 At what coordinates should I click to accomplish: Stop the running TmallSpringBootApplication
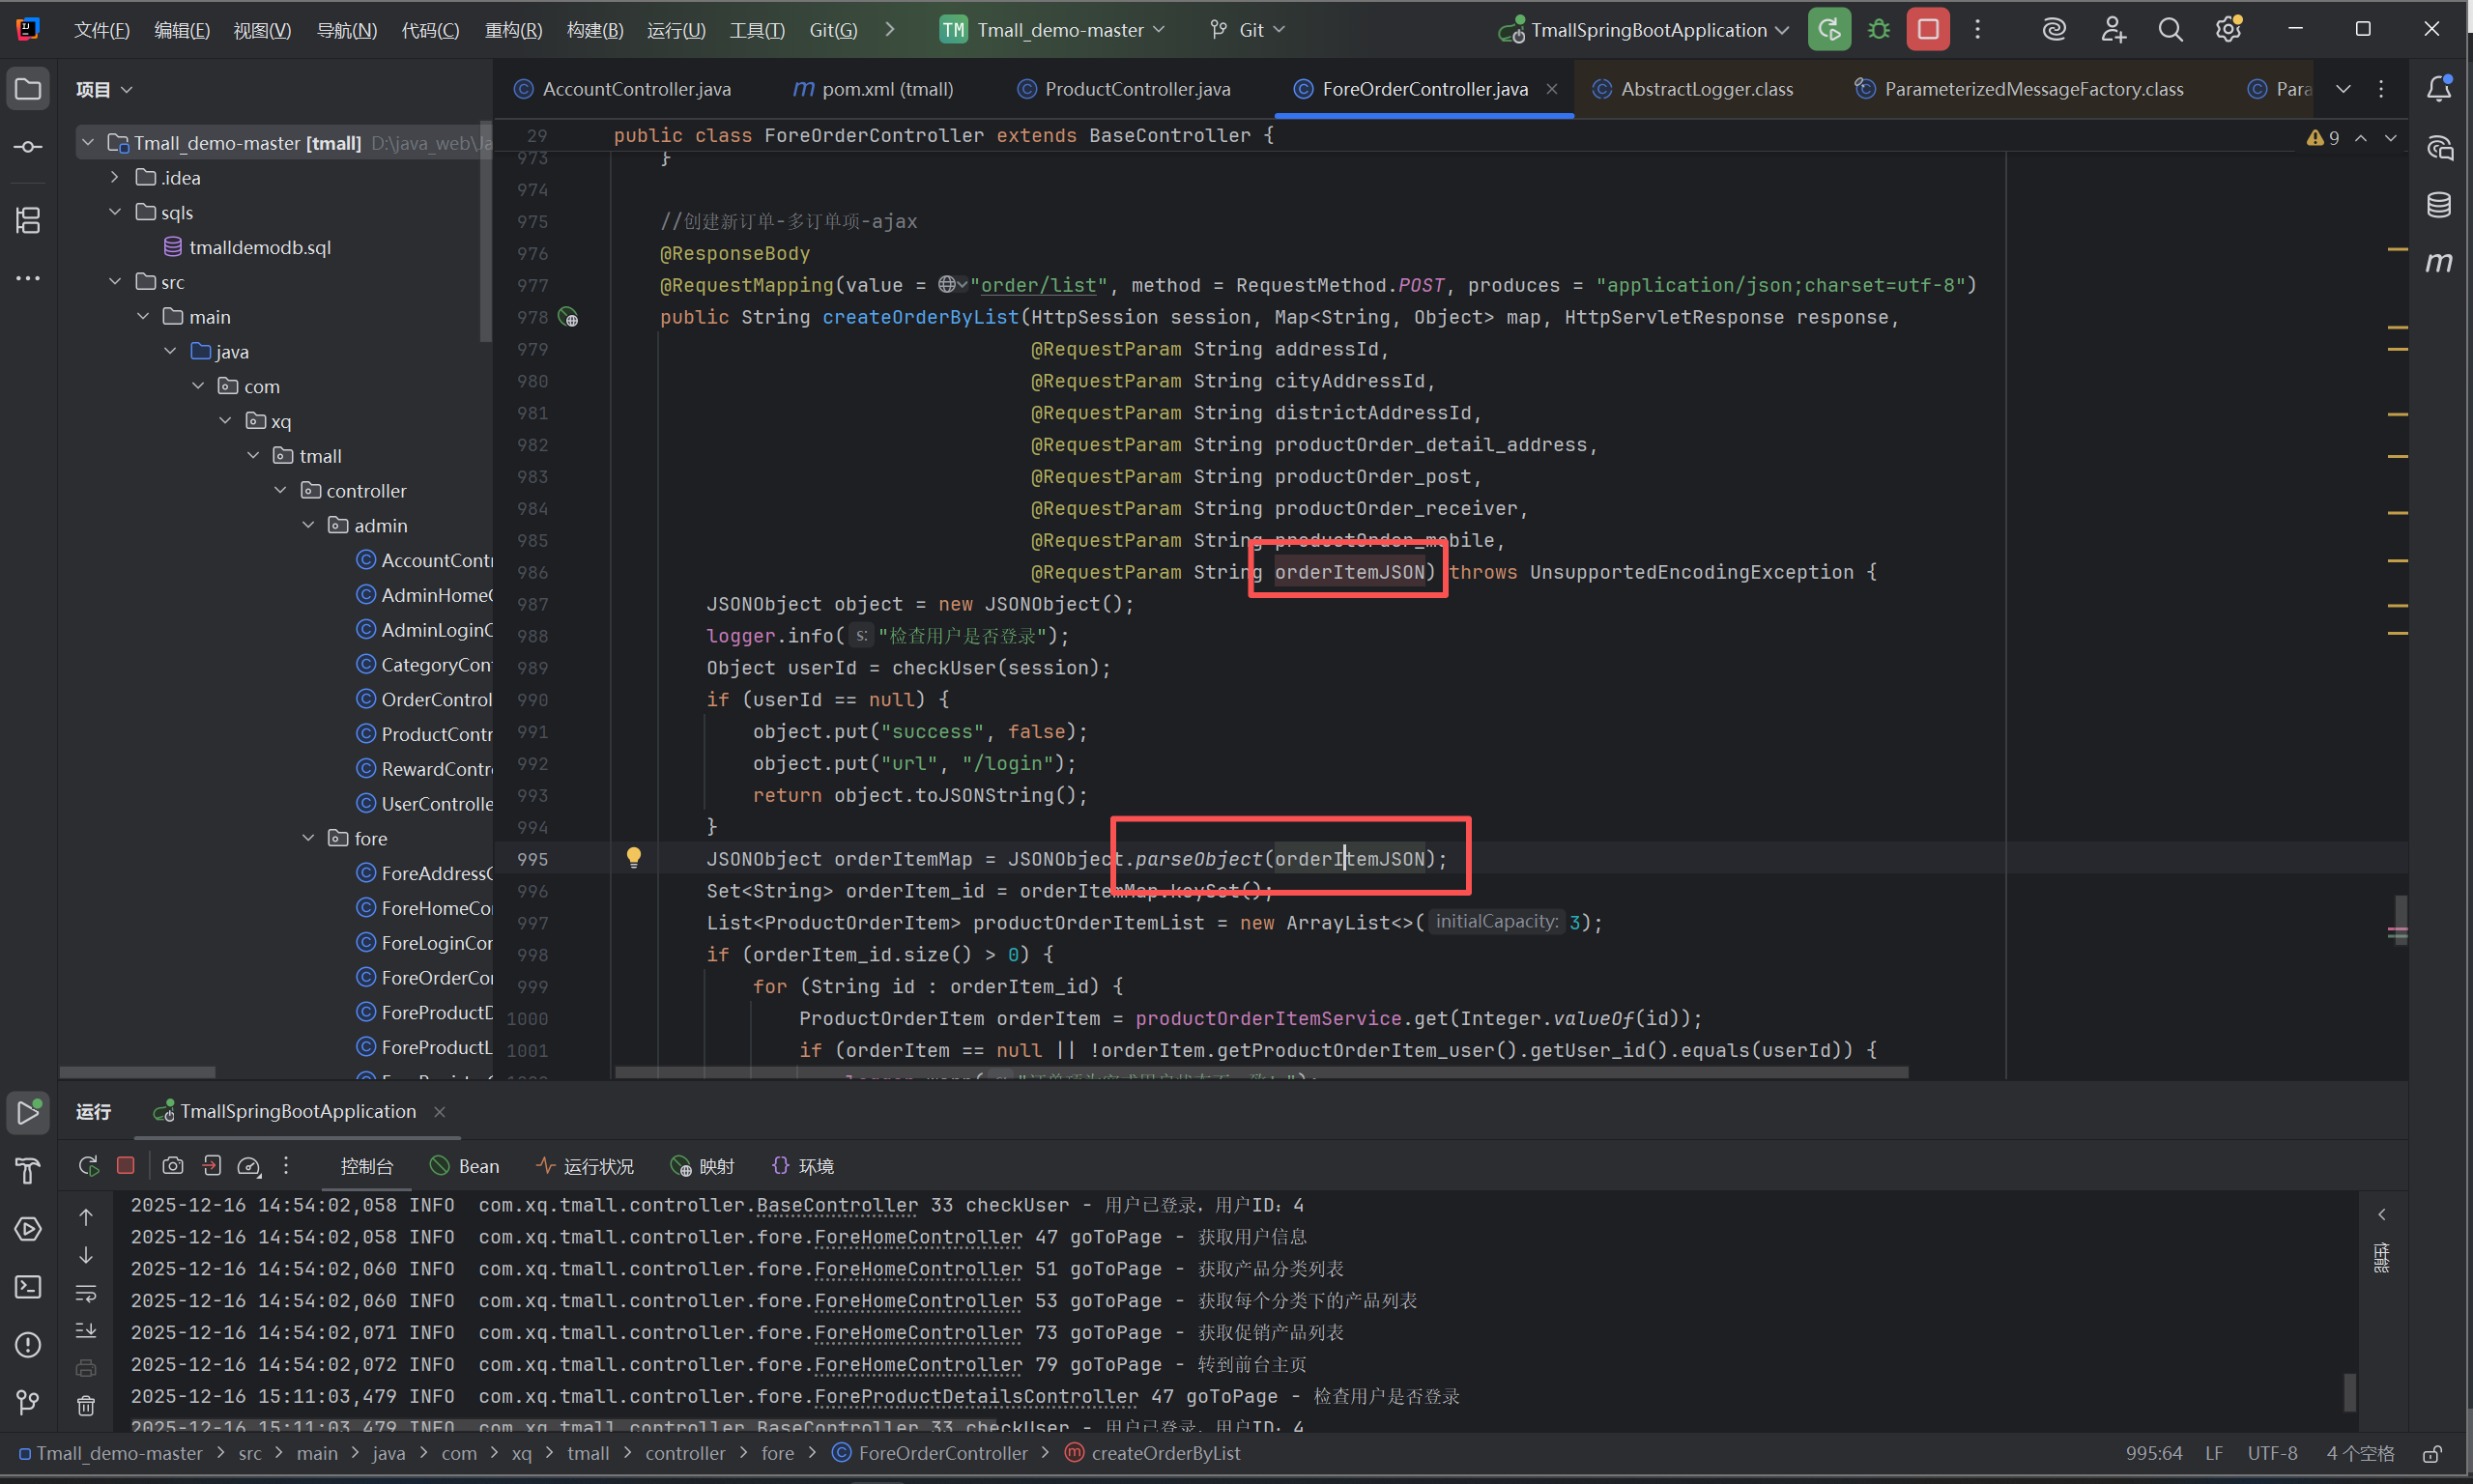click(x=1927, y=30)
